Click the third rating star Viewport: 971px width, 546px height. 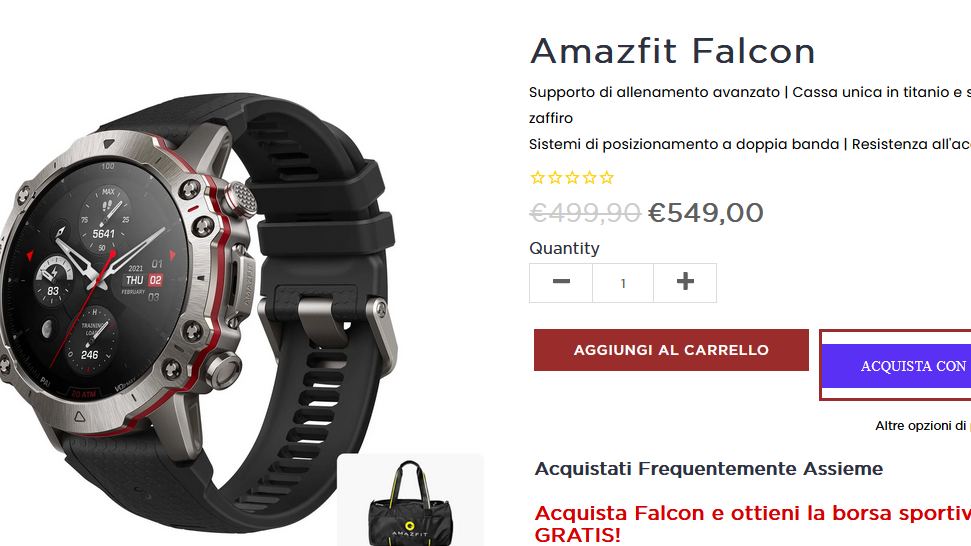pos(572,178)
